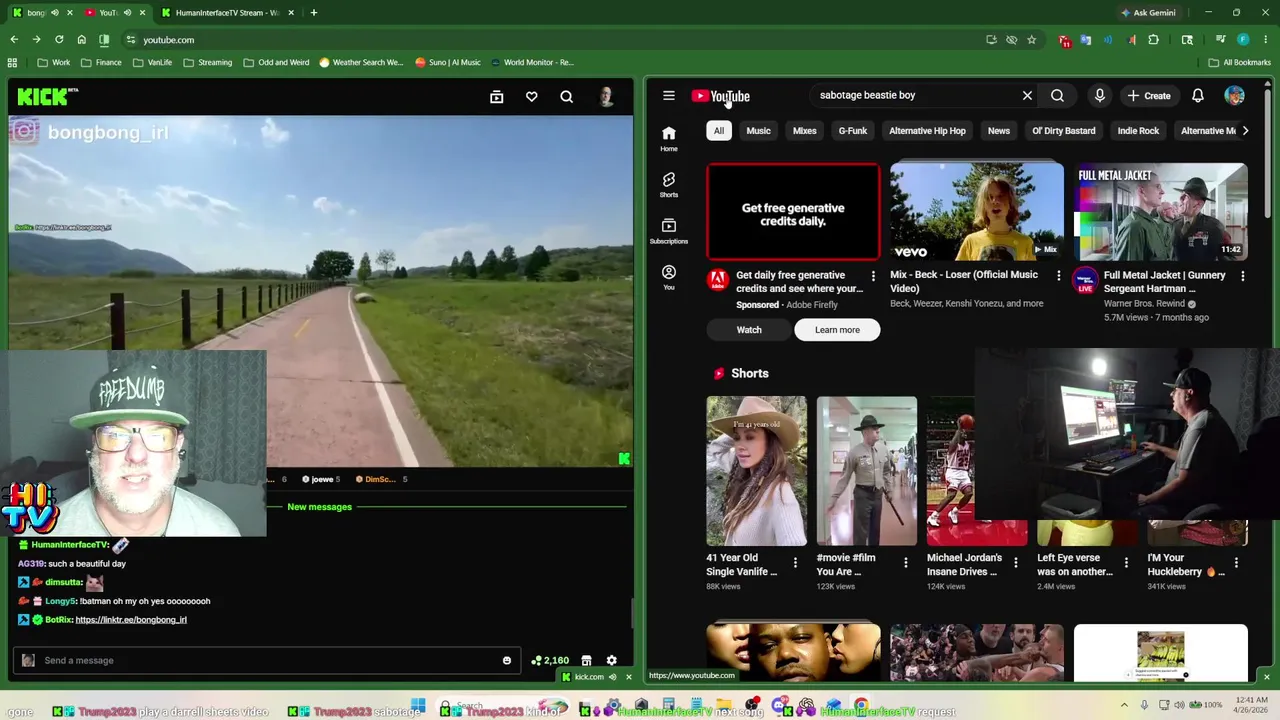This screenshot has width=1280, height=720.
Task: Open Chrome three-dot menu
Action: point(1265,40)
